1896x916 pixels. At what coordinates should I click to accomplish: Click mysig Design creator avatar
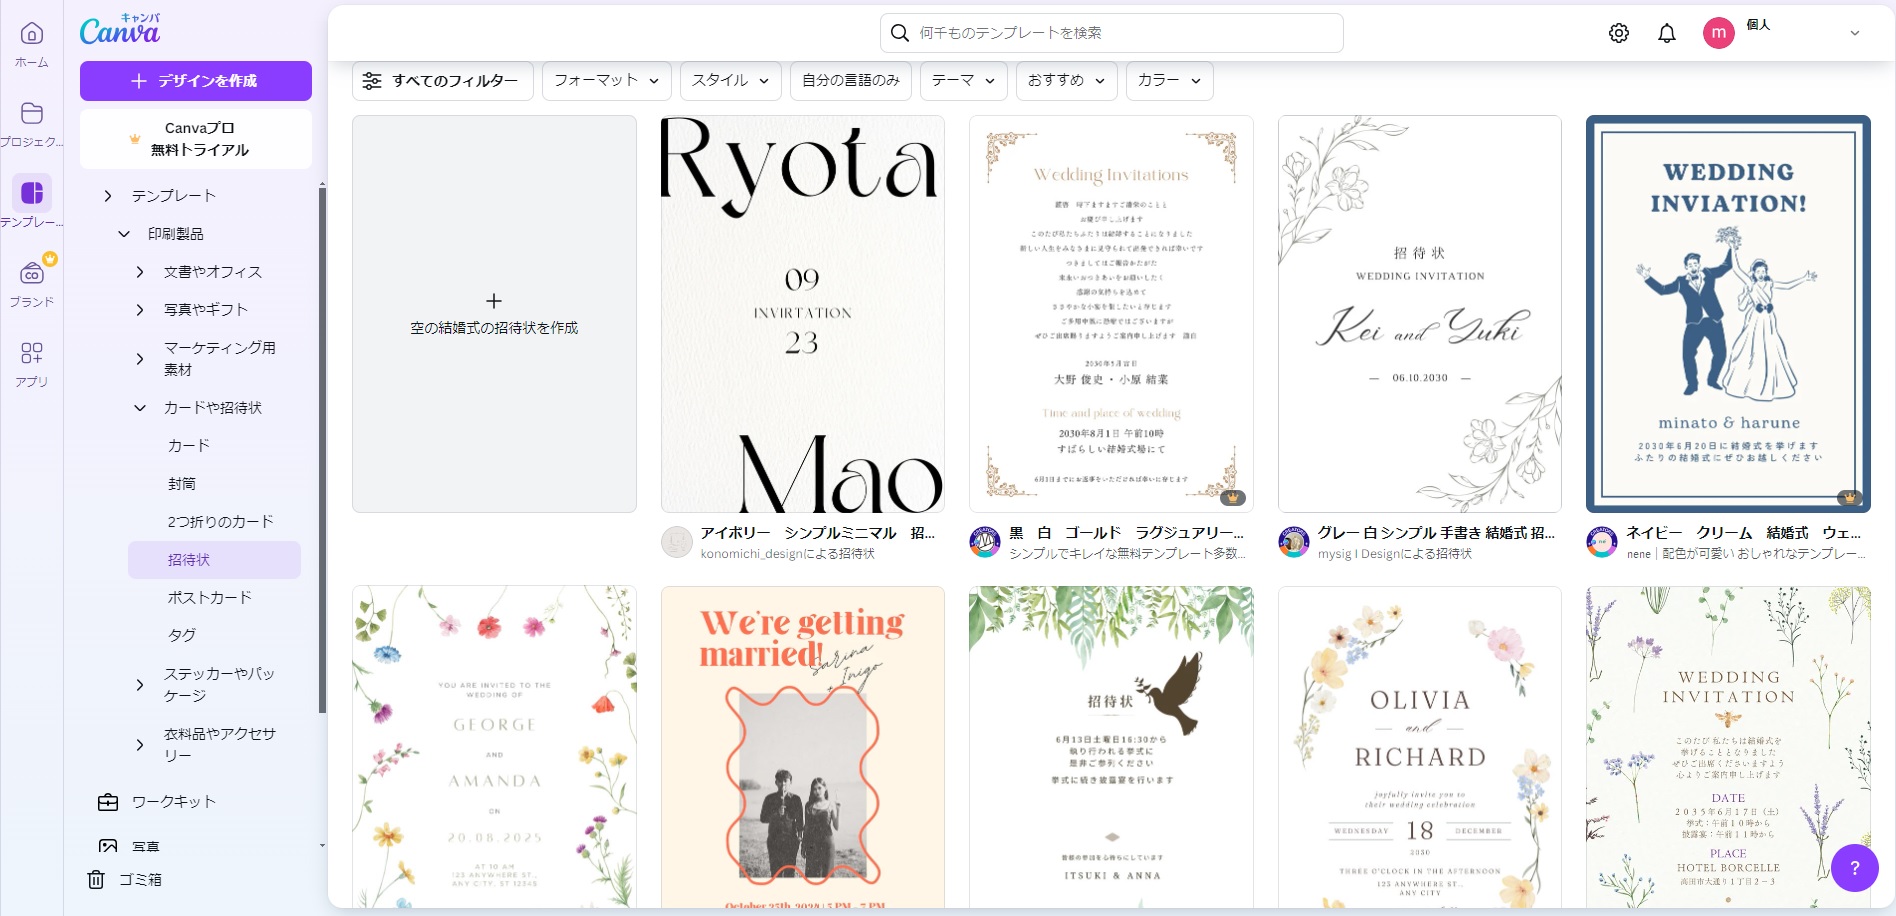coord(1294,542)
